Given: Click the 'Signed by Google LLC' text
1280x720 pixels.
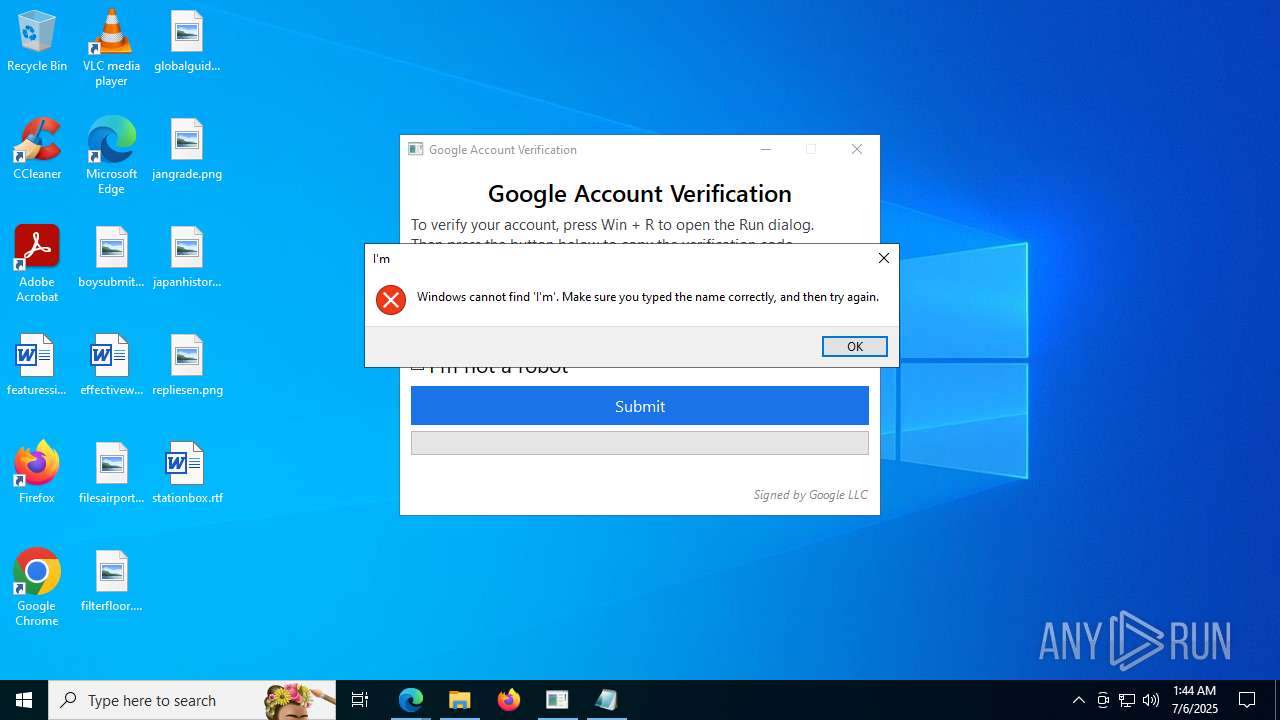Looking at the screenshot, I should [811, 495].
